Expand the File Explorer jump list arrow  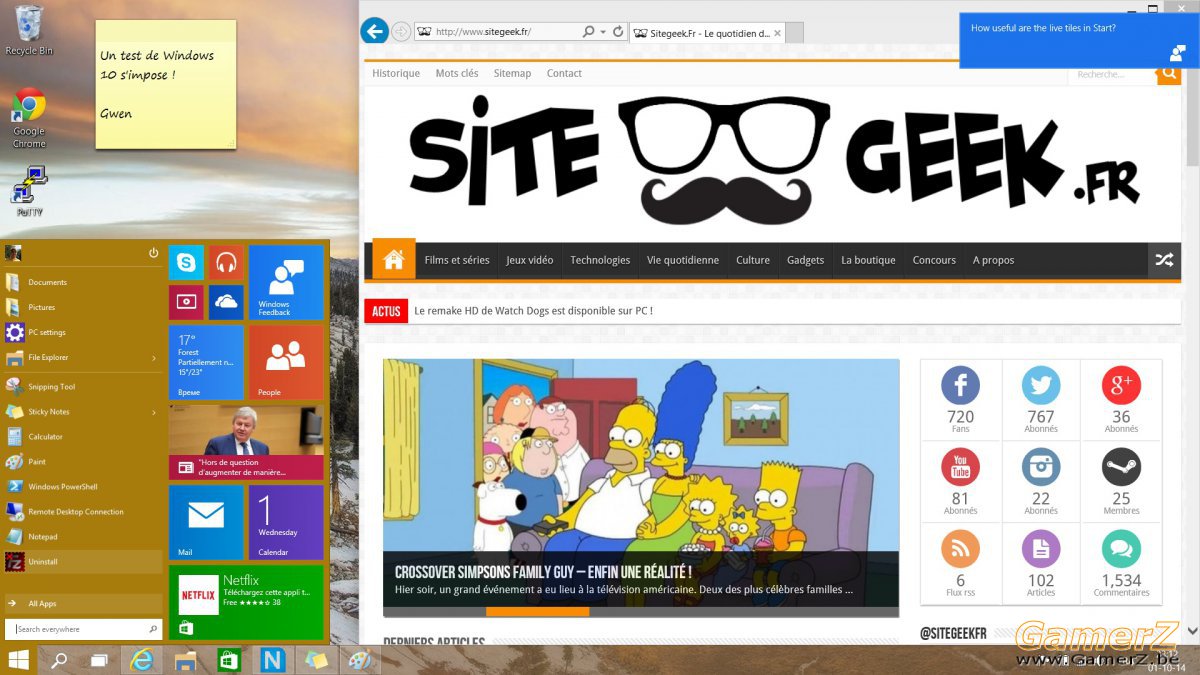(154, 357)
